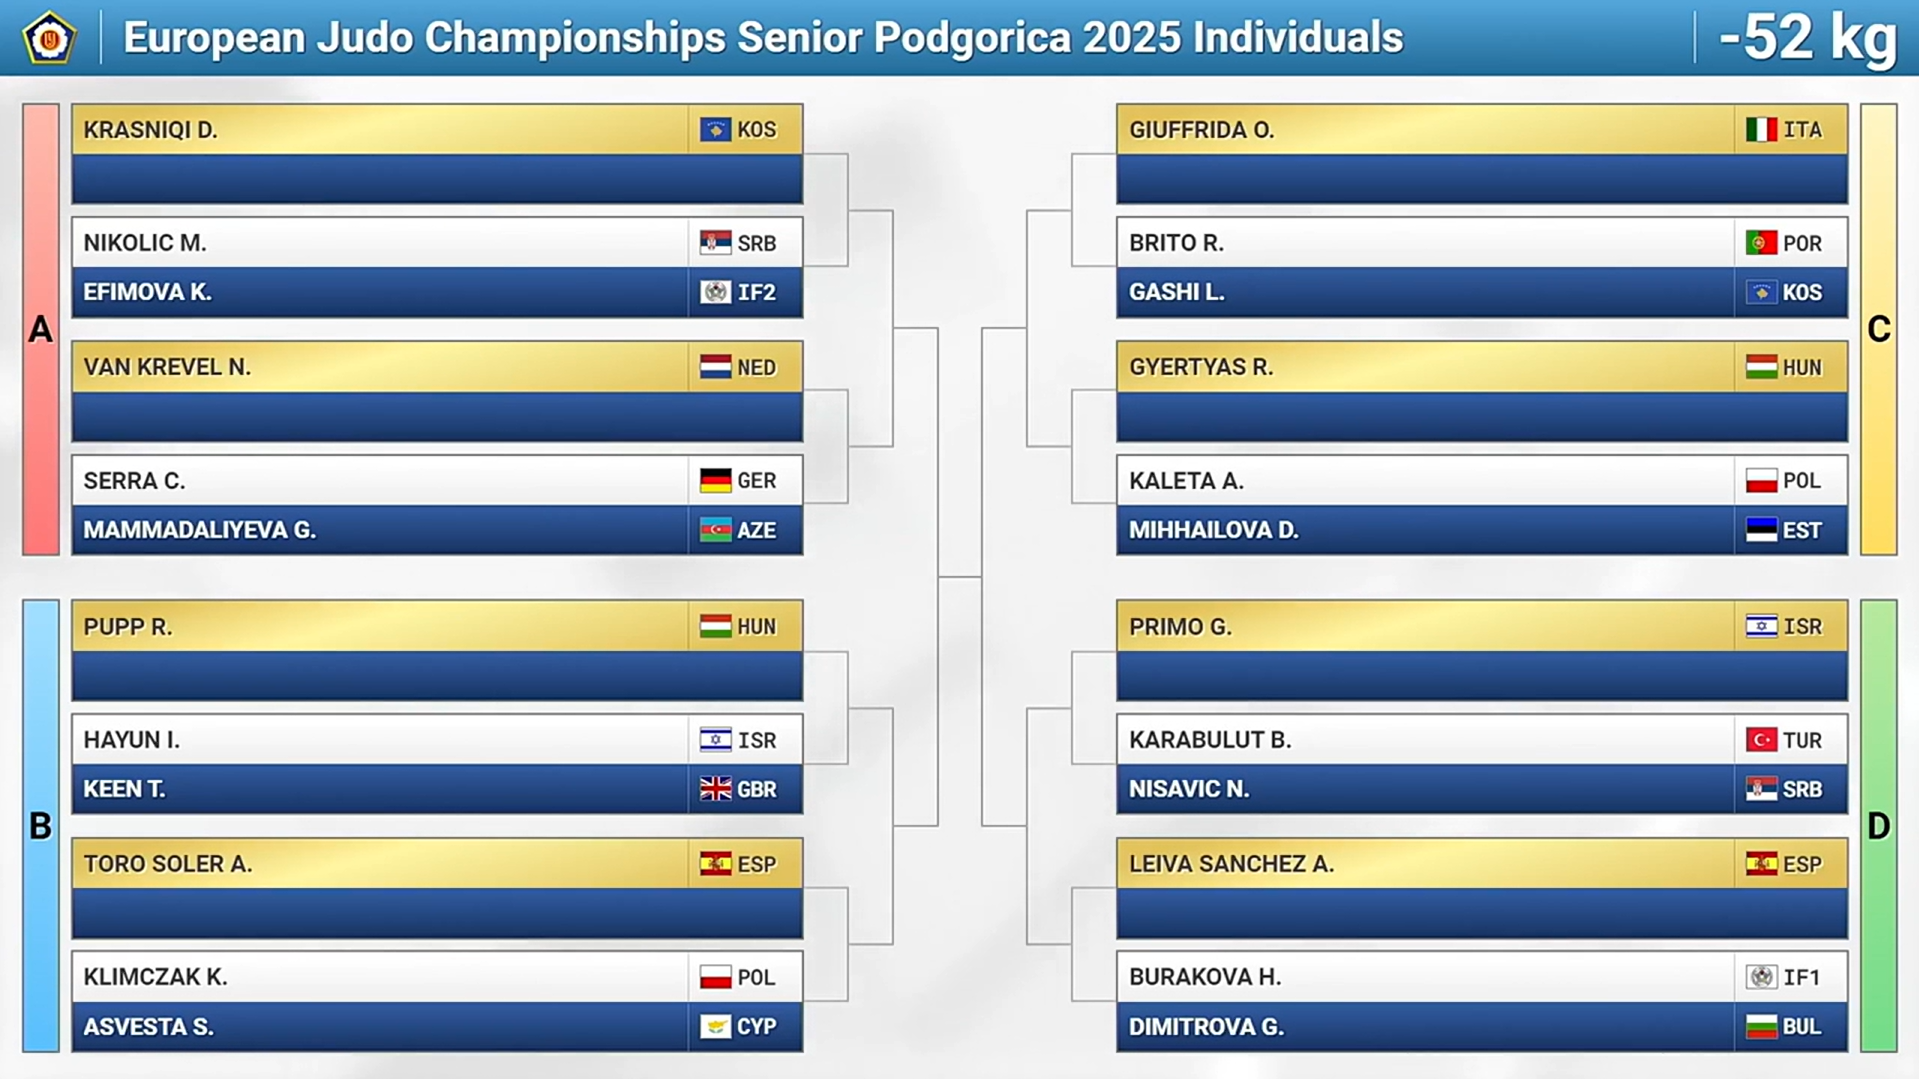
Task: Click the championship title in the header
Action: click(763, 38)
